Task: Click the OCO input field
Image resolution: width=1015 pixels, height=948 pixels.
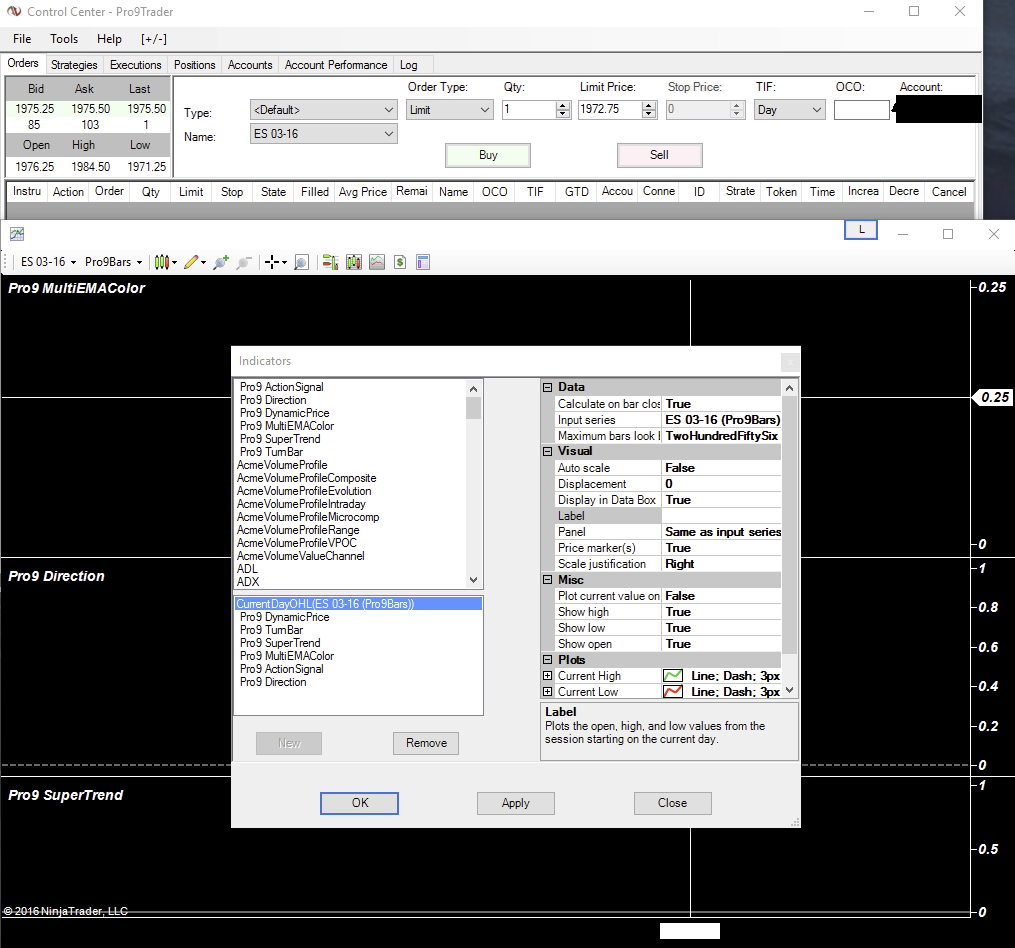Action: coord(862,110)
